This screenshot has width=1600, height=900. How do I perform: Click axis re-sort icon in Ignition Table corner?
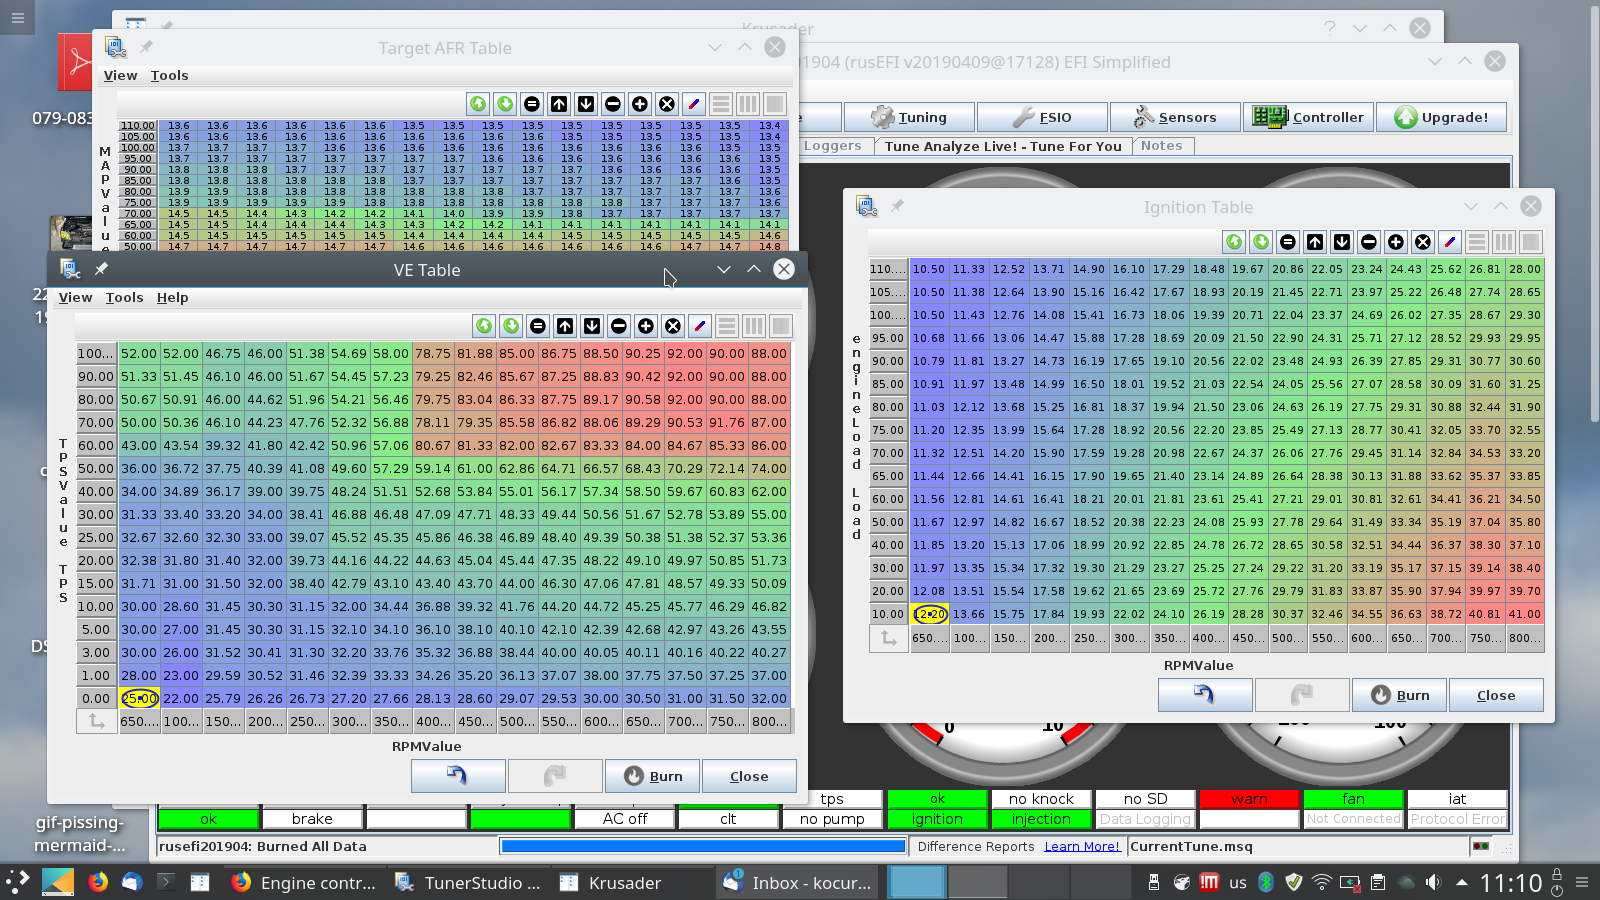pyautogui.click(x=889, y=638)
